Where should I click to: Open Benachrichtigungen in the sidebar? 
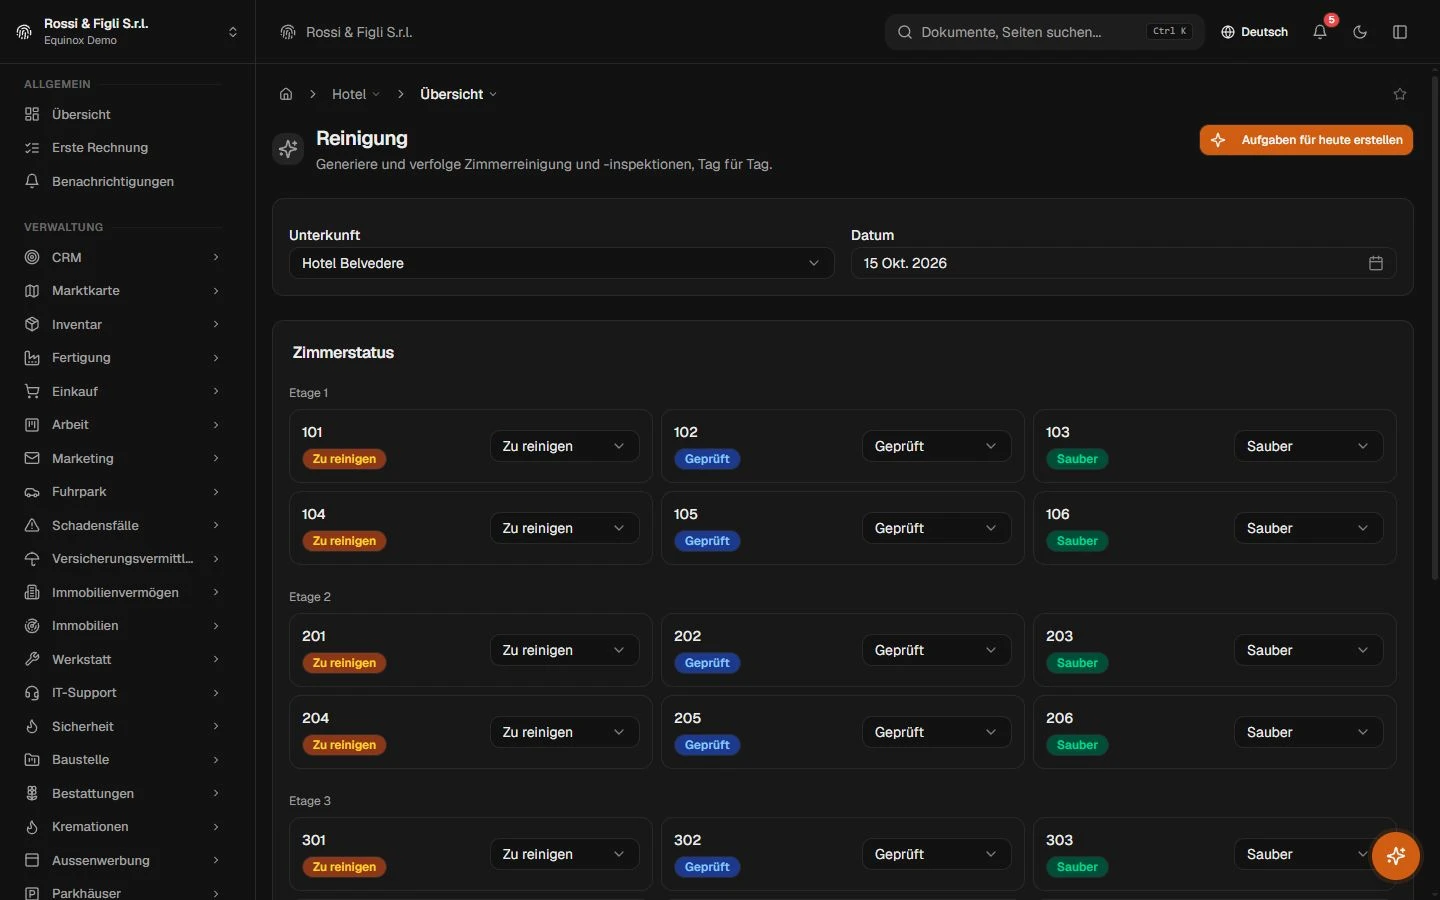[x=124, y=181]
